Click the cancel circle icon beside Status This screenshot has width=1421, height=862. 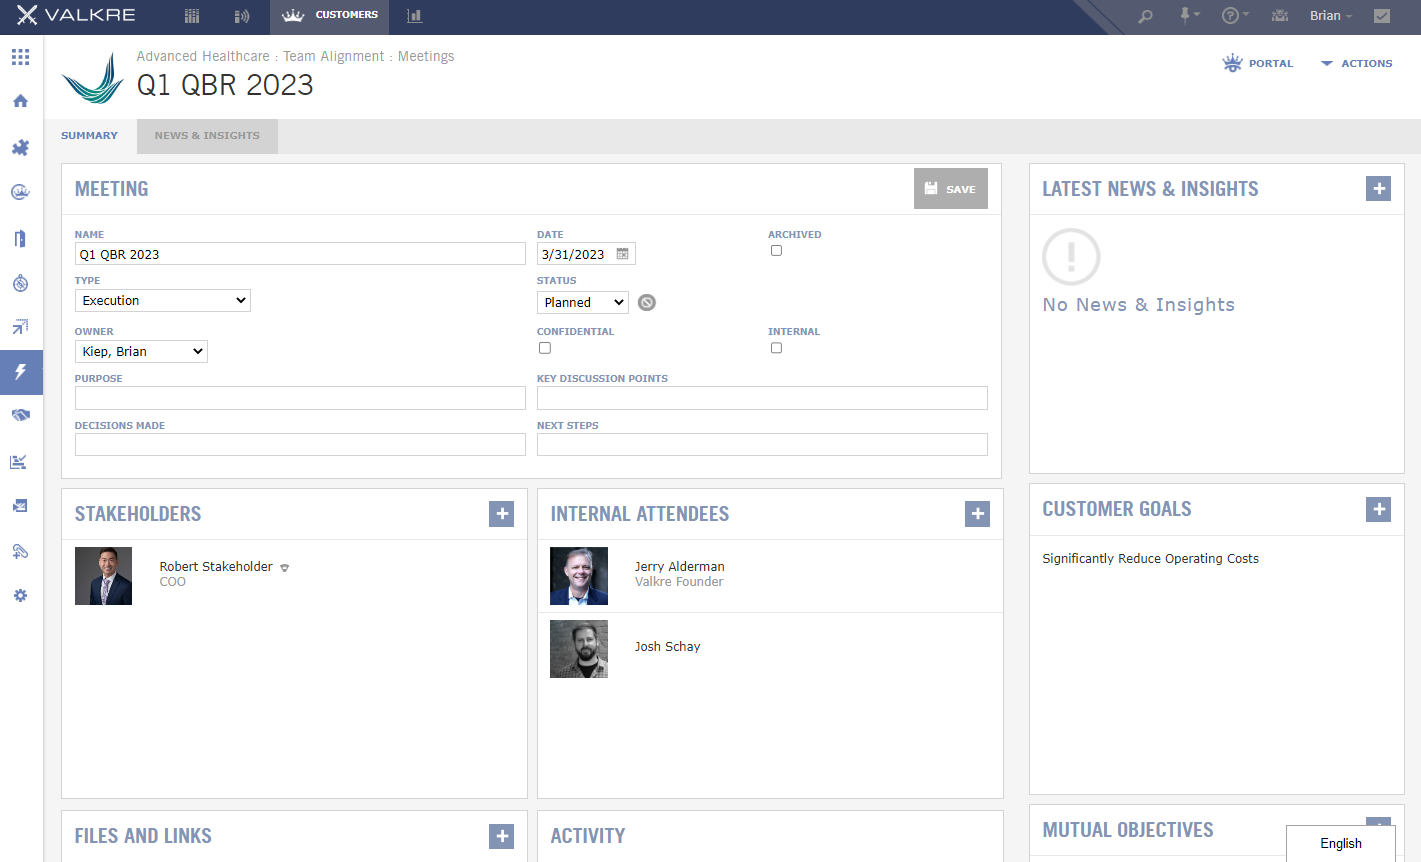pos(647,302)
